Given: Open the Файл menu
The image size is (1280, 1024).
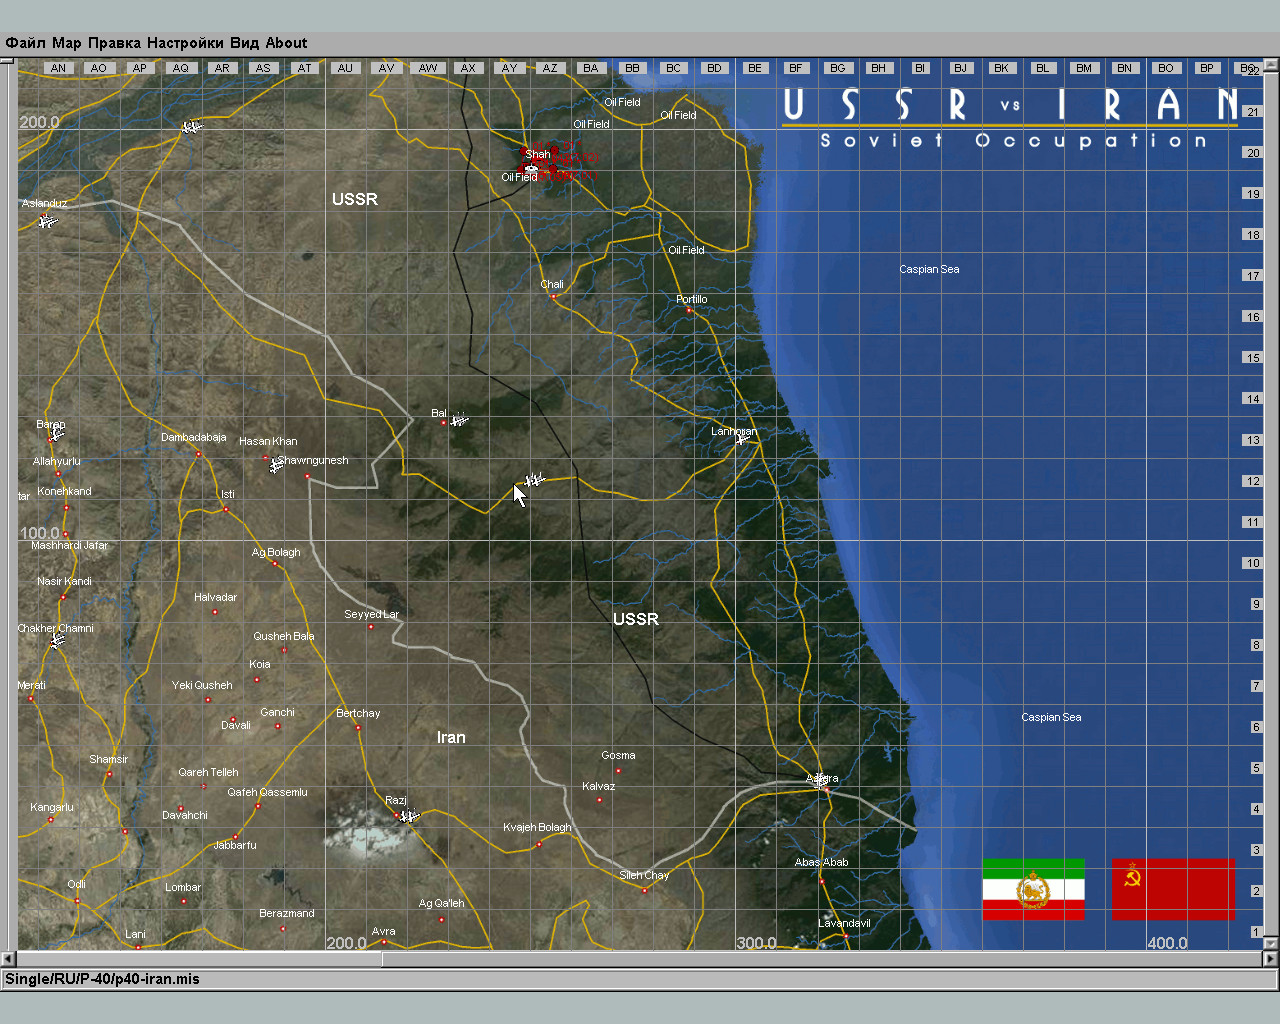Looking at the screenshot, I should [25, 43].
